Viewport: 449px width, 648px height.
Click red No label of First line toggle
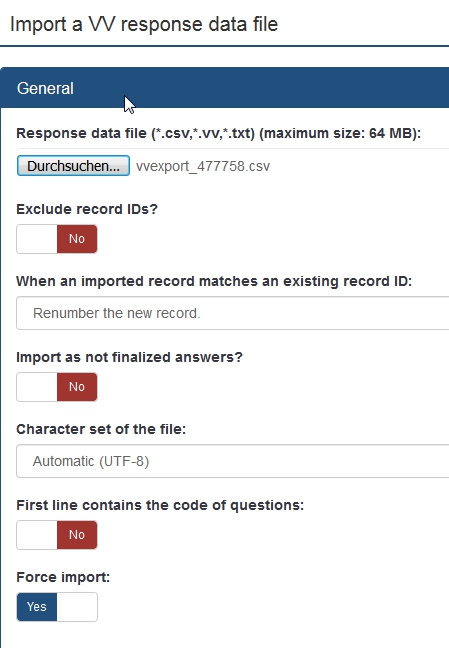pyautogui.click(x=77, y=535)
